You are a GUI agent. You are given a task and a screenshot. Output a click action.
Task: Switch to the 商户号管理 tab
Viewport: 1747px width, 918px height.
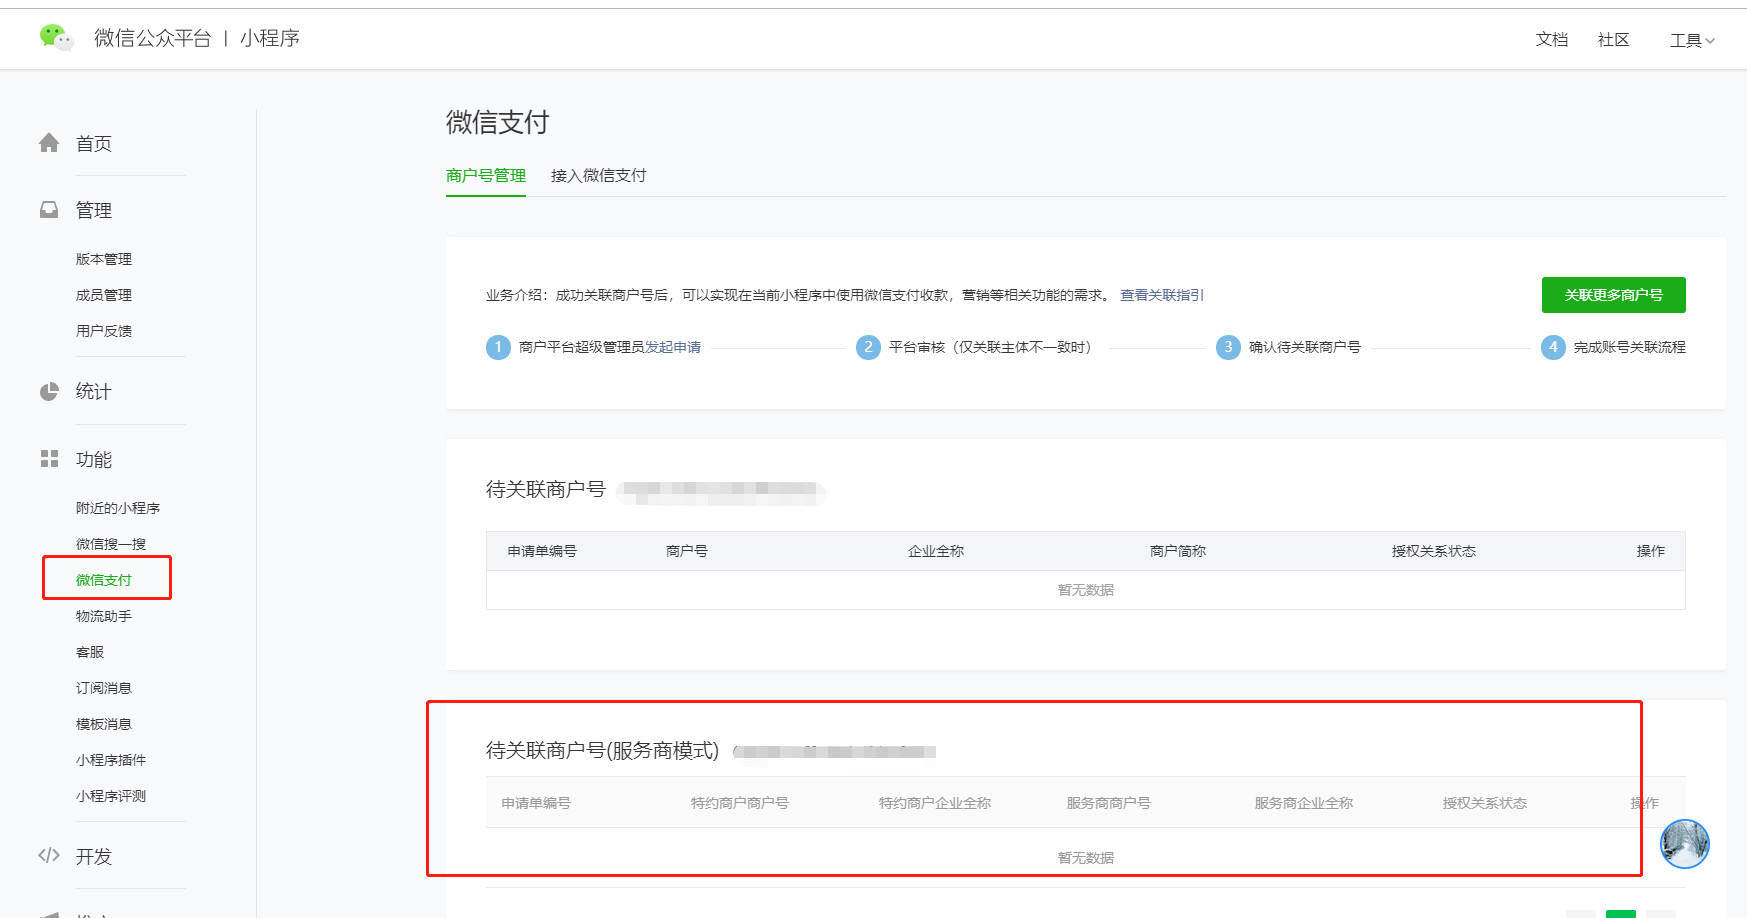[x=486, y=176]
